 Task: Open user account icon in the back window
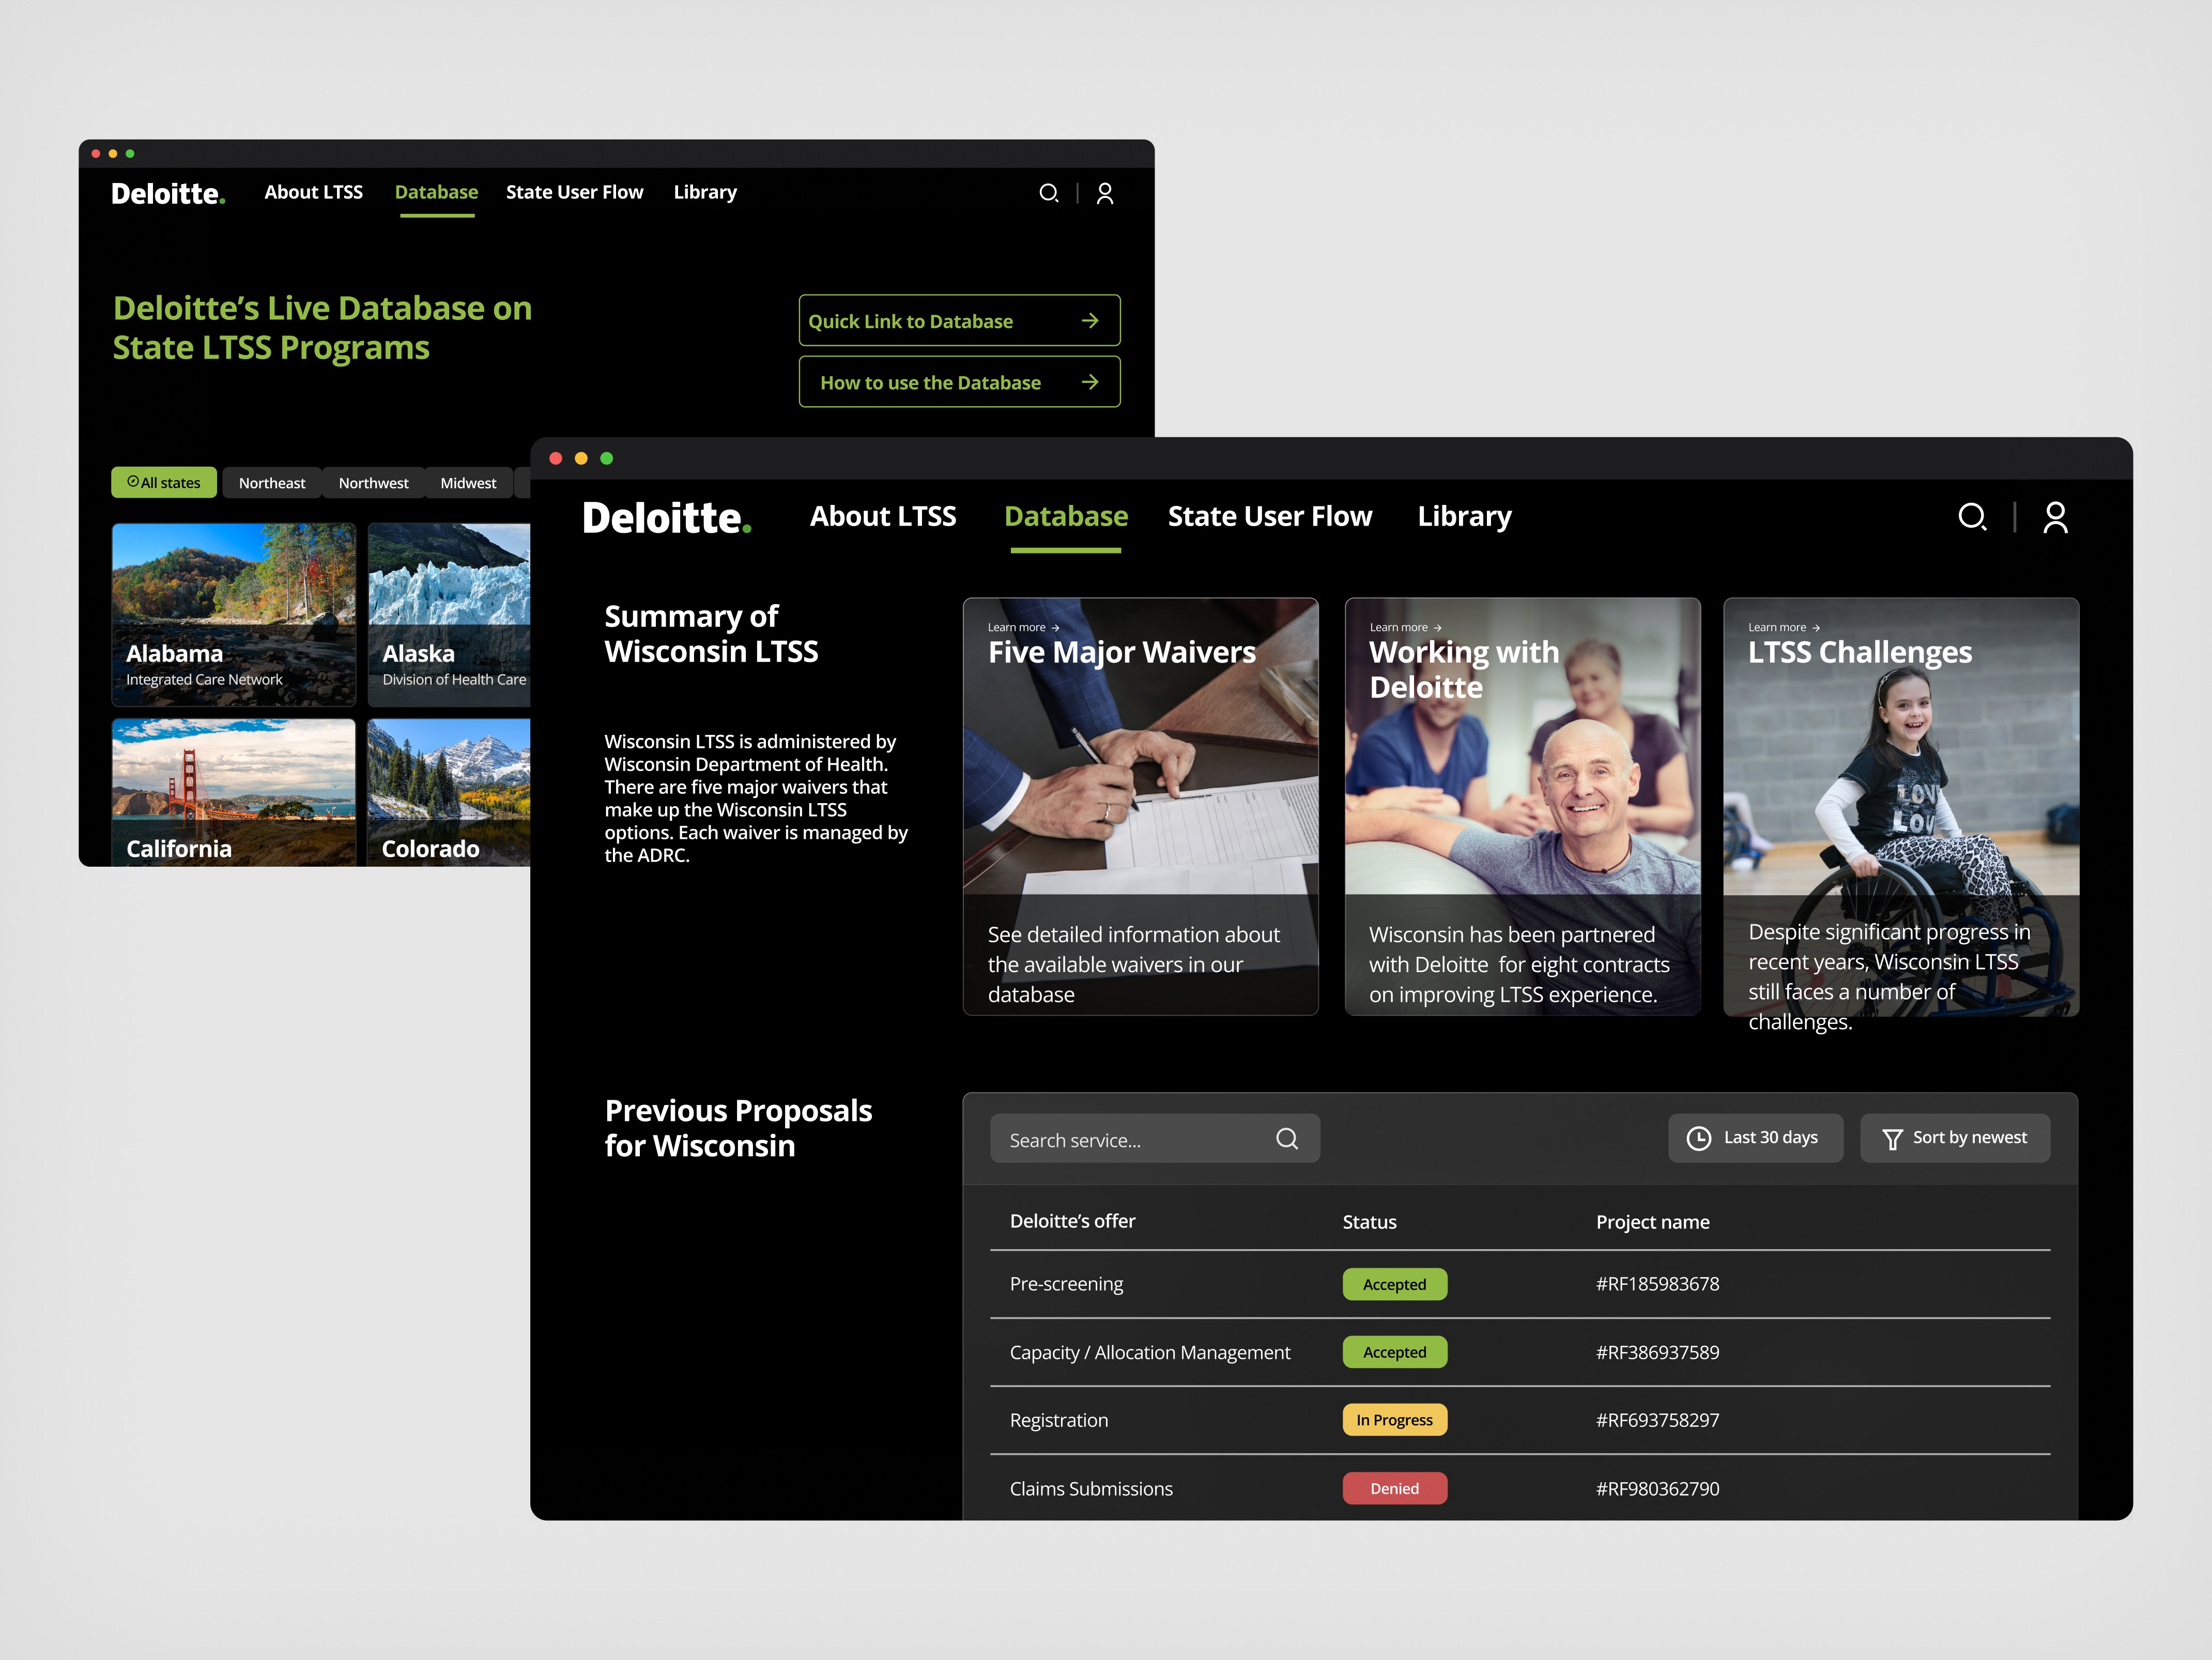point(1105,193)
